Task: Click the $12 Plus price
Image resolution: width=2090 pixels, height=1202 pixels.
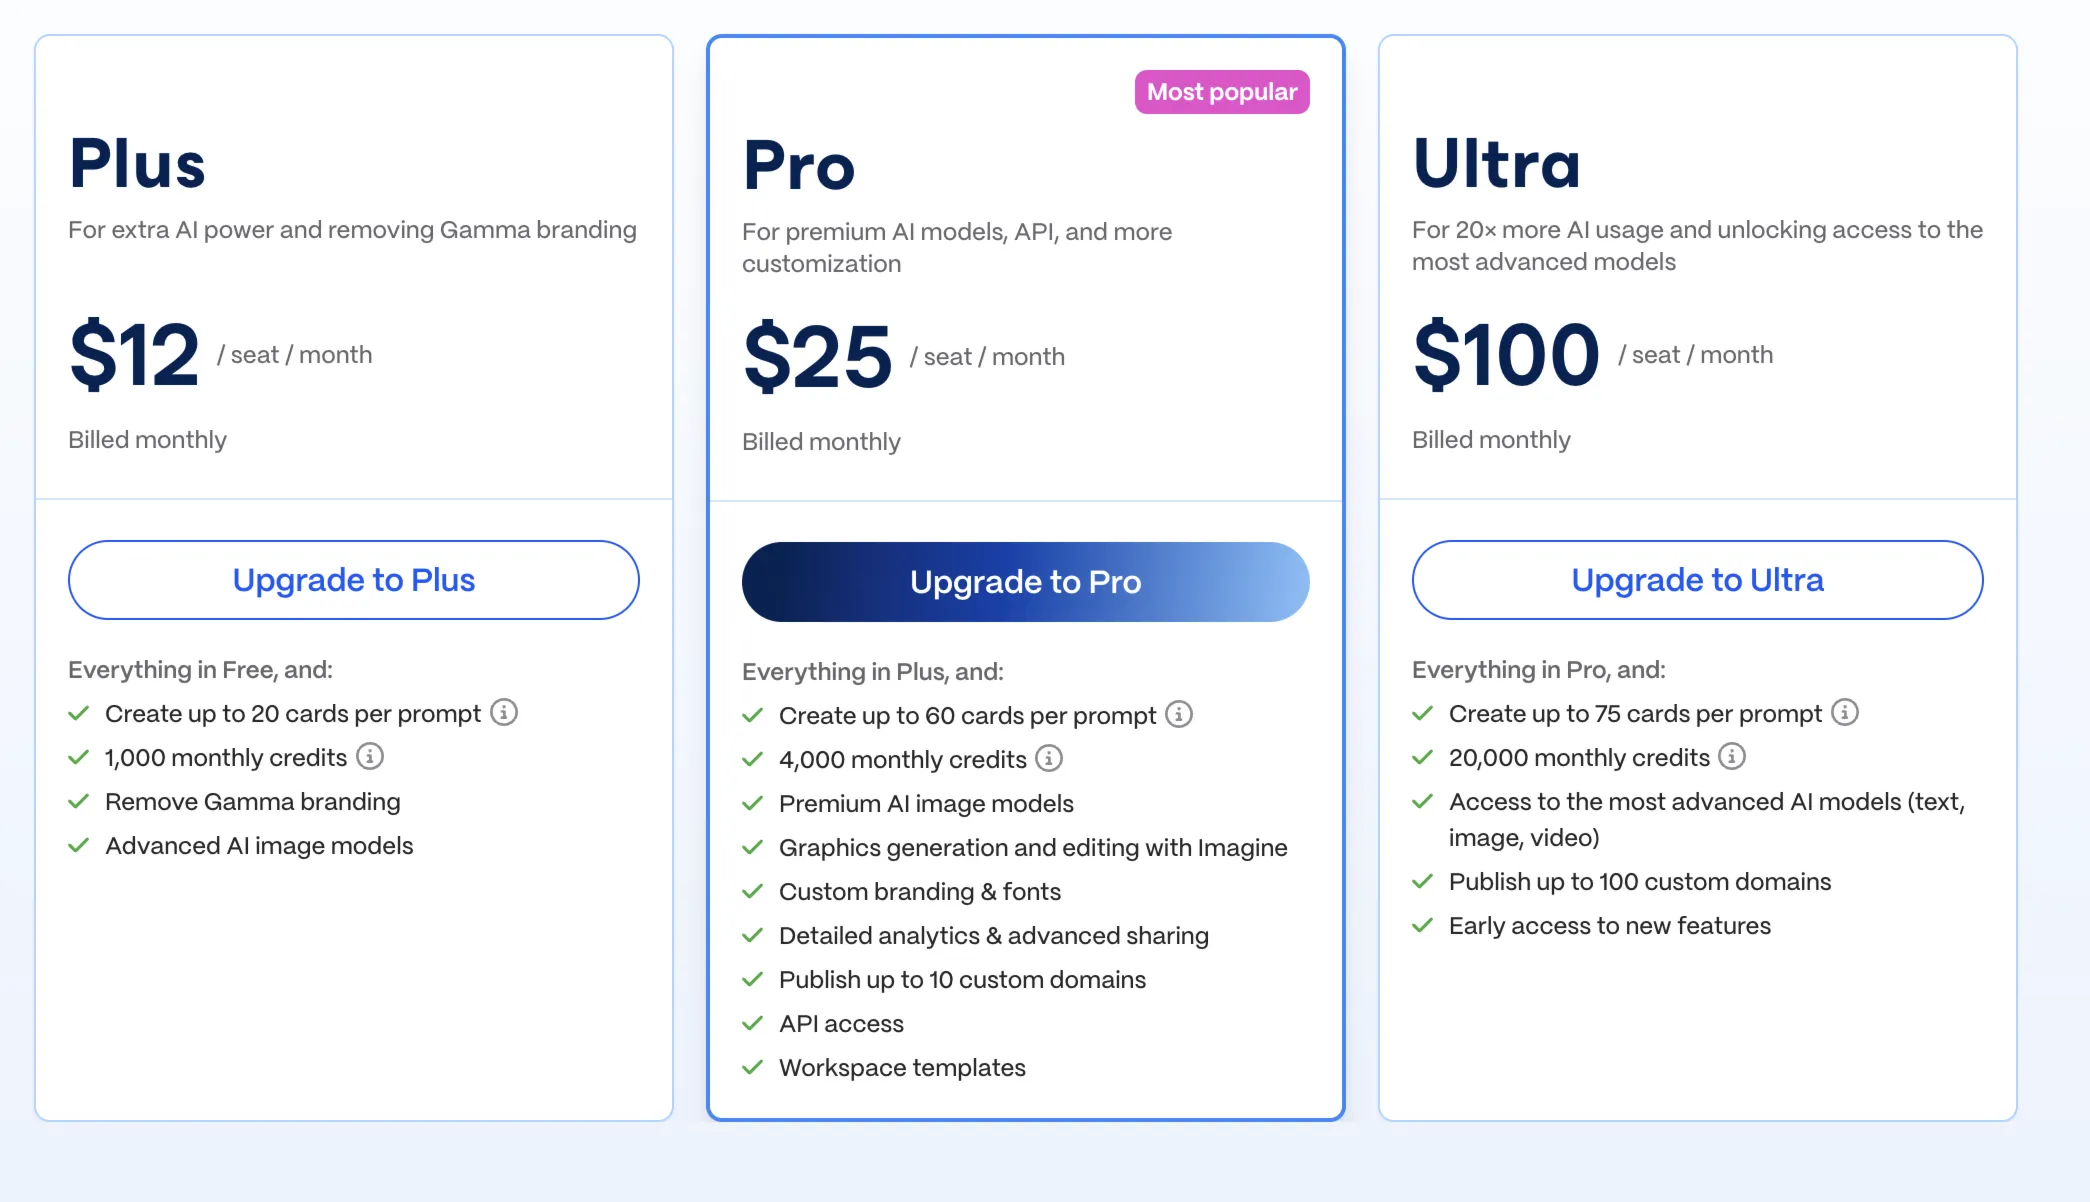Action: coord(135,355)
